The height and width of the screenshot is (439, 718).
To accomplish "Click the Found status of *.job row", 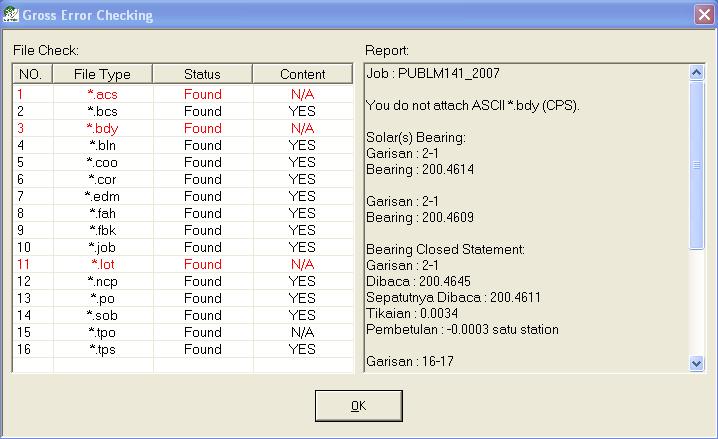I will (x=203, y=247).
